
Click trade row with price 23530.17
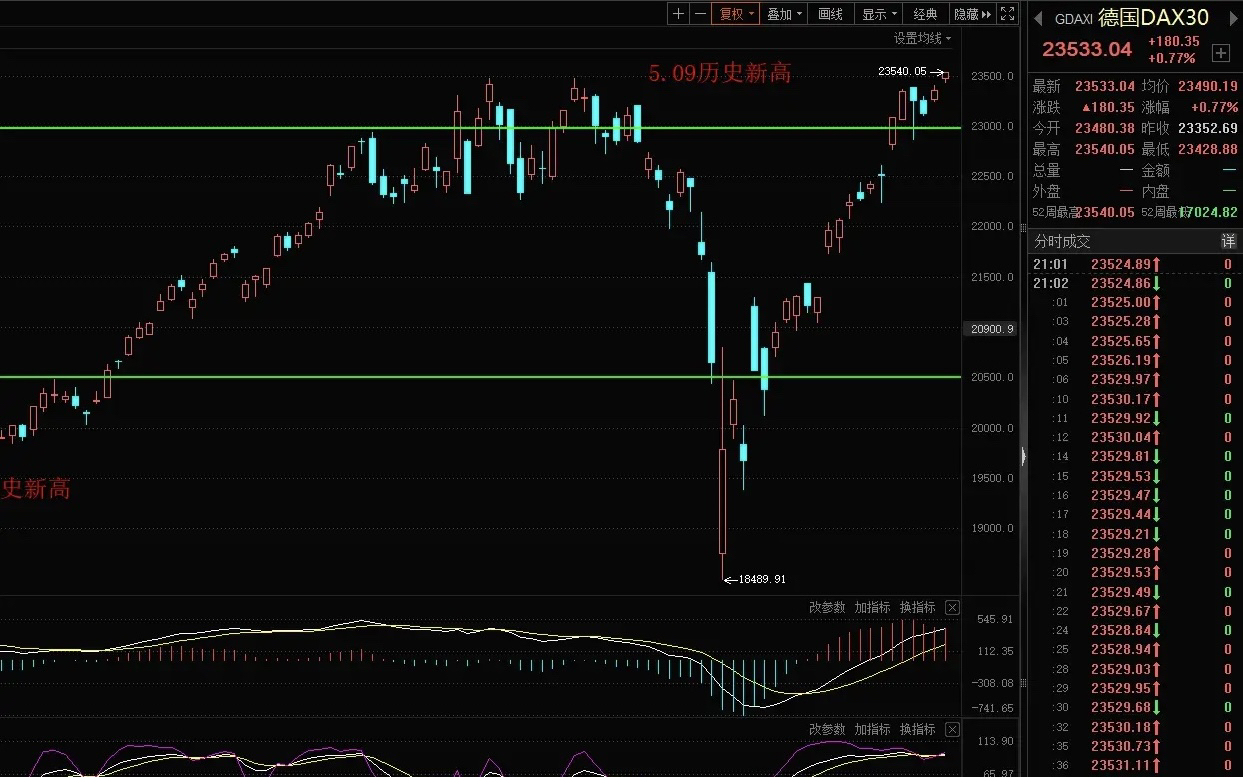(x=1135, y=399)
